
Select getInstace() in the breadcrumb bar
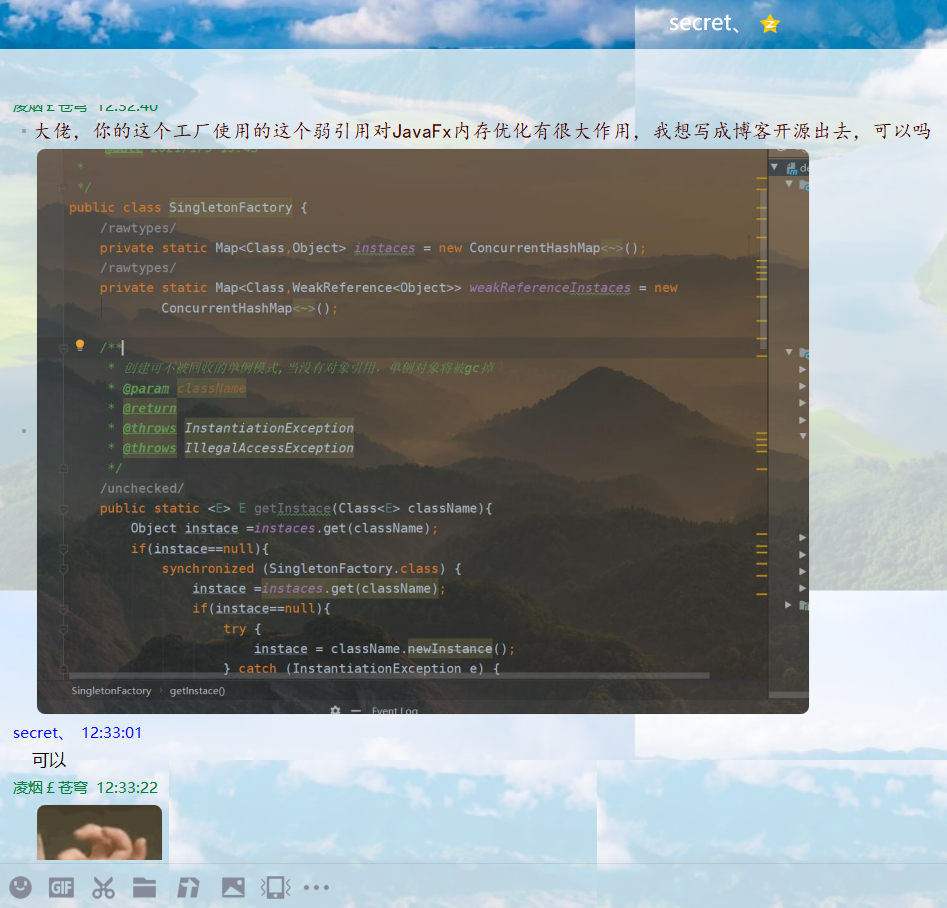point(196,689)
